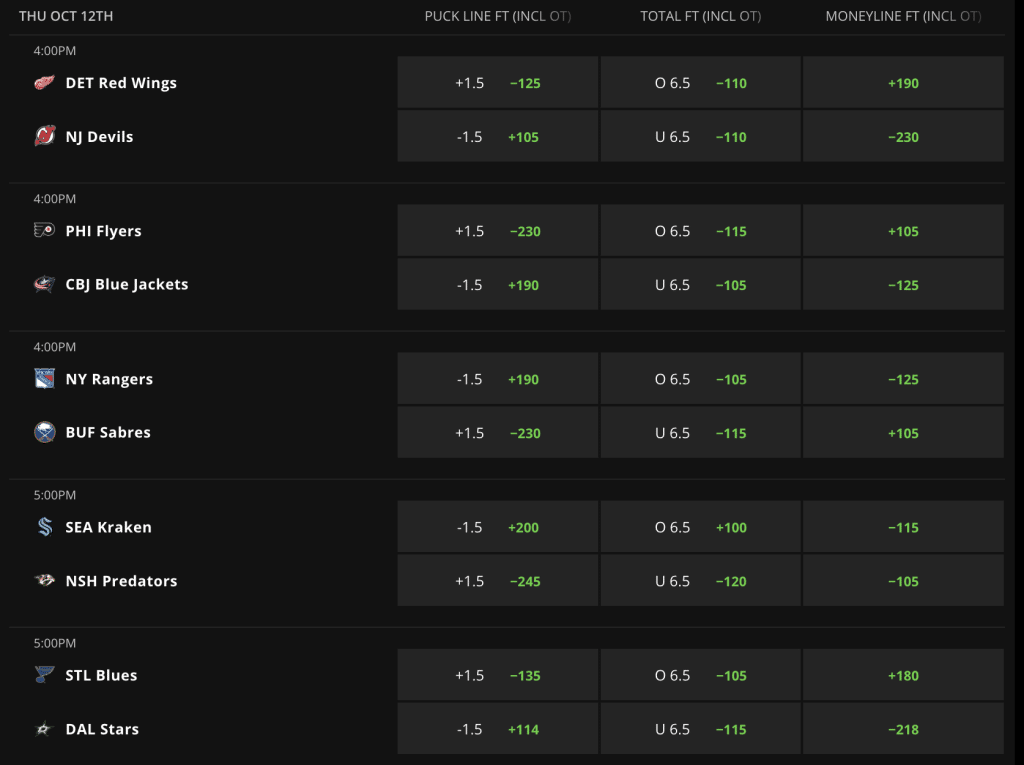
Task: Bet SEA Kraken moneyline -115
Action: point(903,527)
